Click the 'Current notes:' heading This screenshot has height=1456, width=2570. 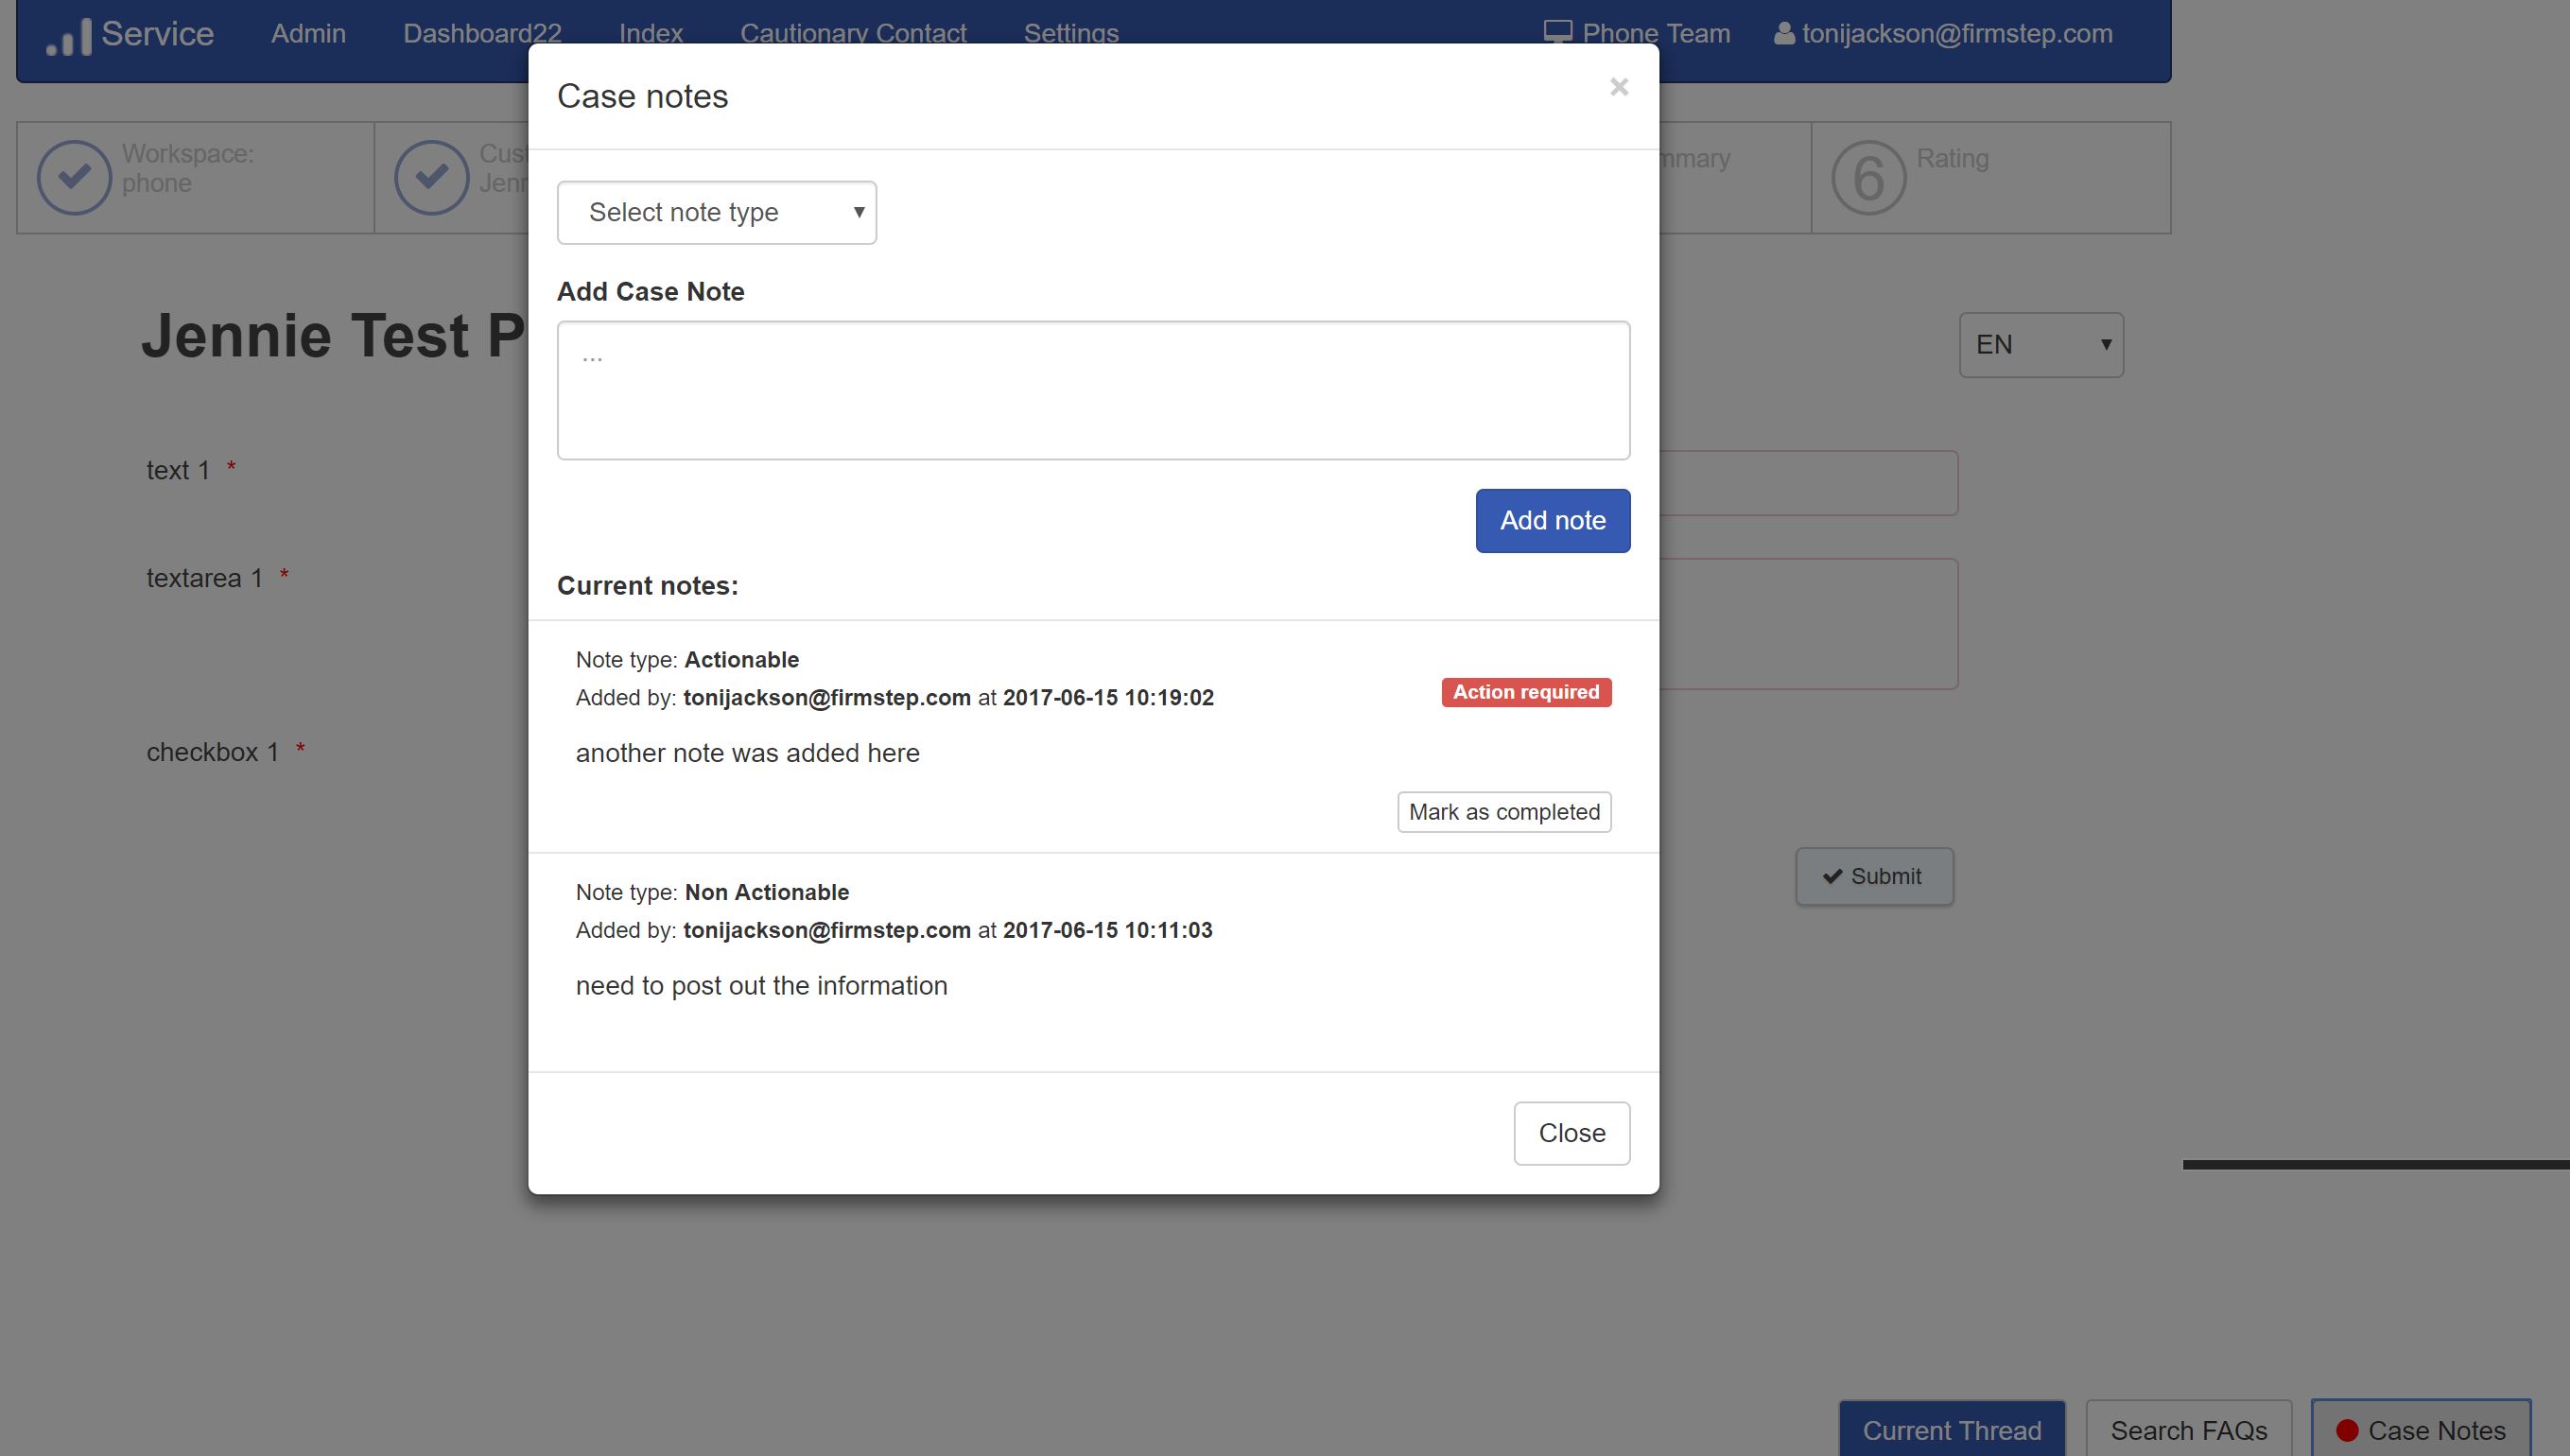(647, 586)
